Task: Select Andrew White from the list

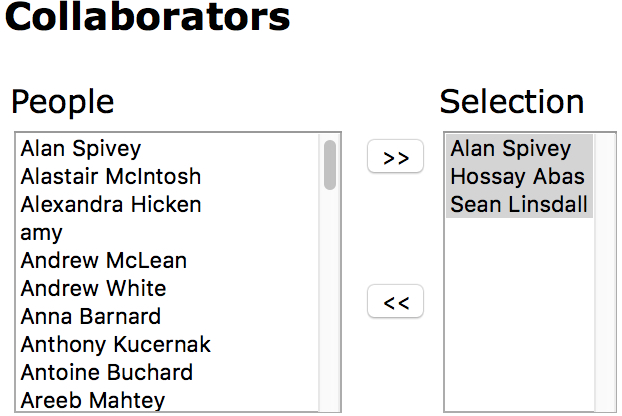Action: [93, 289]
